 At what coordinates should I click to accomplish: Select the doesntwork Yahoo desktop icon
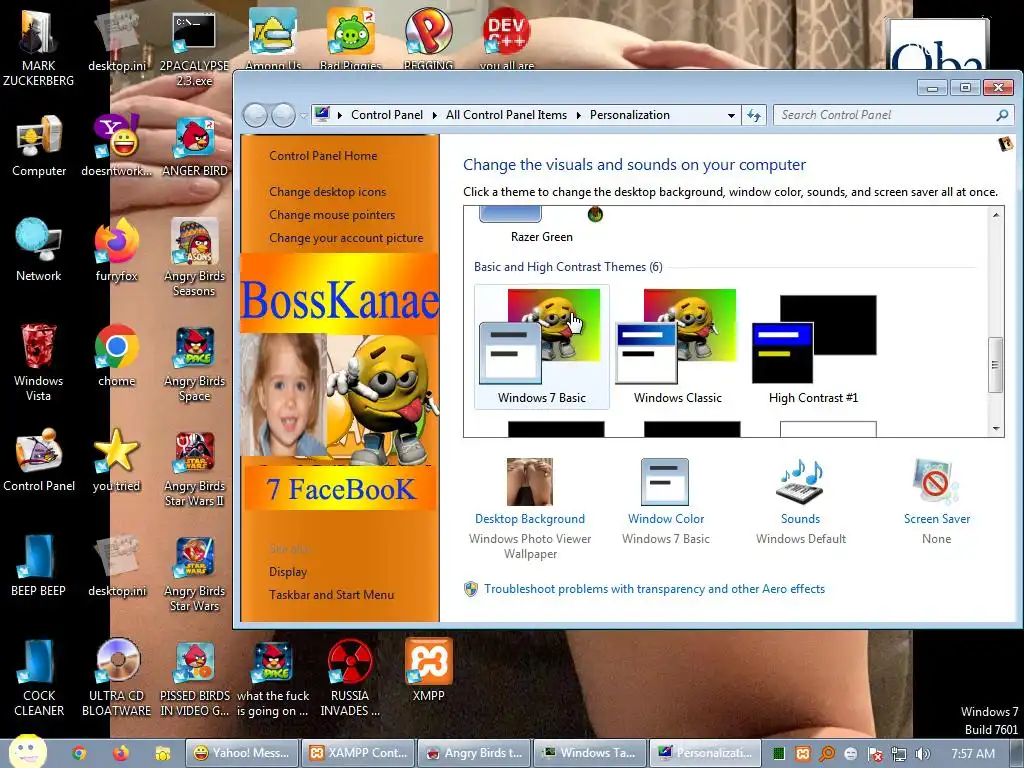tap(116, 145)
